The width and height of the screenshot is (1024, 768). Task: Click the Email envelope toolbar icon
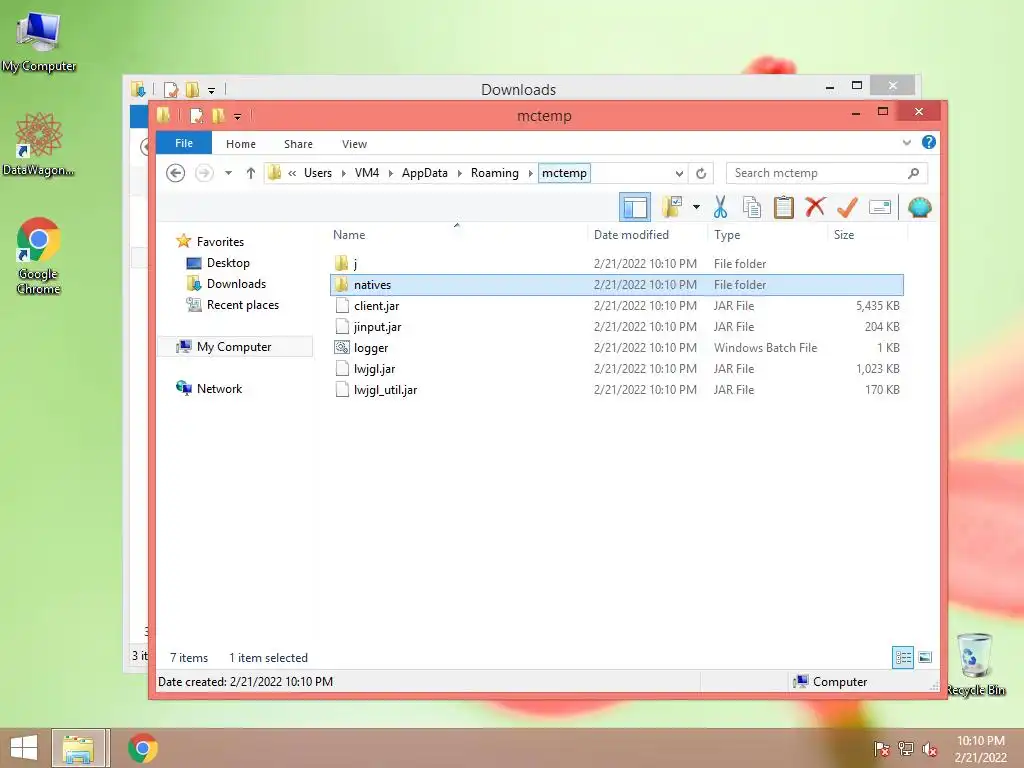pyautogui.click(x=880, y=207)
